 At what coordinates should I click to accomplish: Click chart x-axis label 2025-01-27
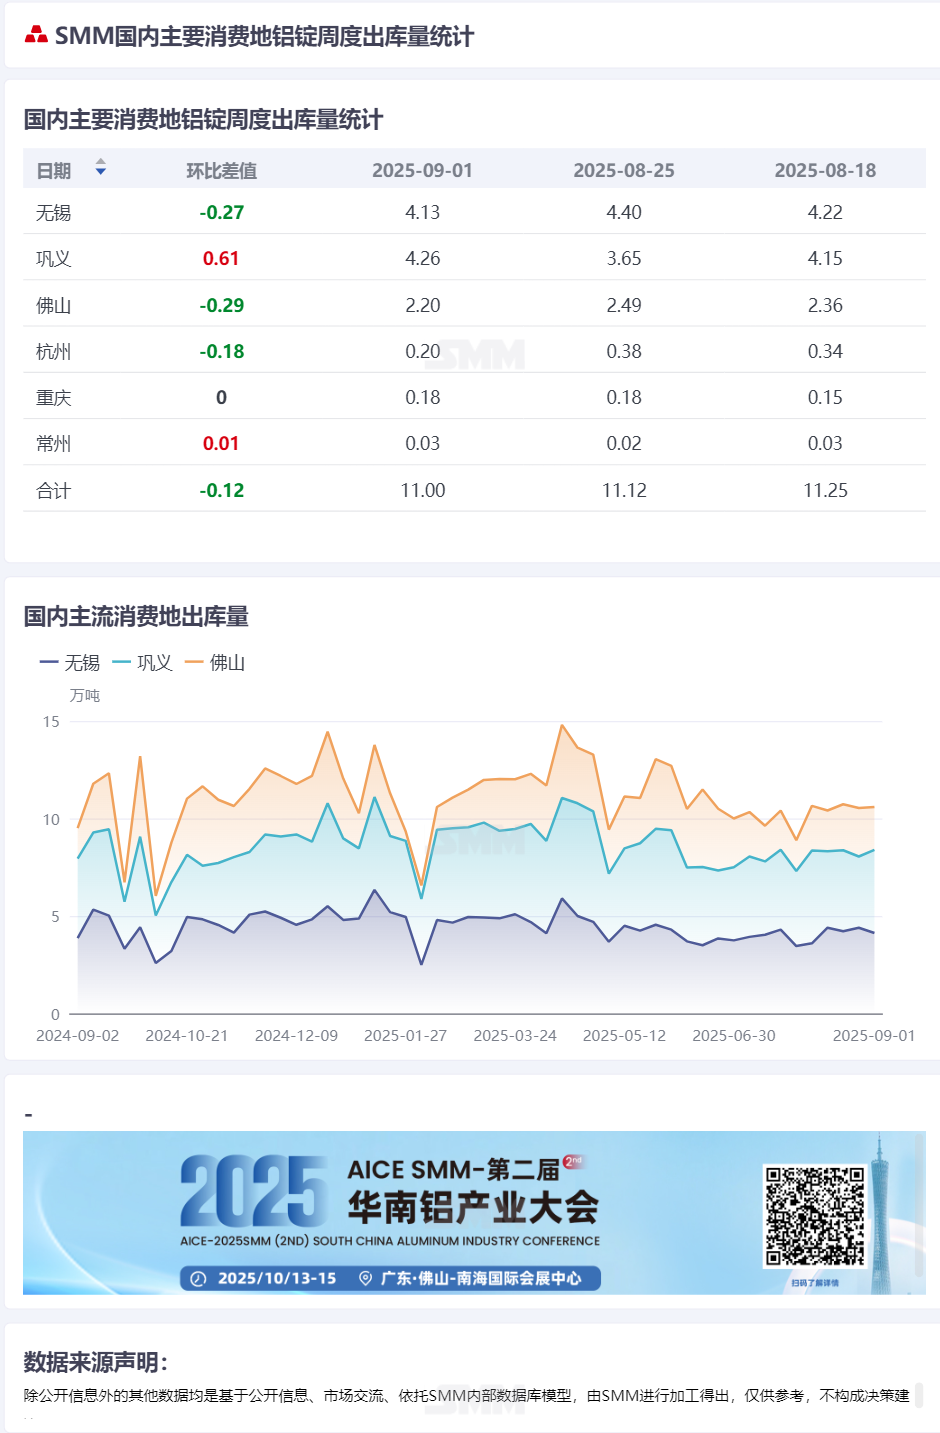(x=405, y=1035)
